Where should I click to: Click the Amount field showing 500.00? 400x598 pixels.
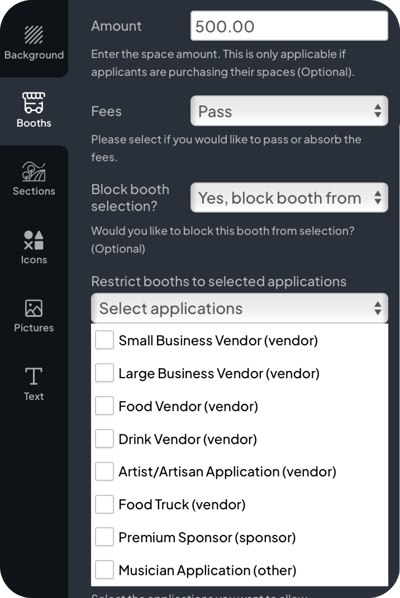pyautogui.click(x=289, y=26)
